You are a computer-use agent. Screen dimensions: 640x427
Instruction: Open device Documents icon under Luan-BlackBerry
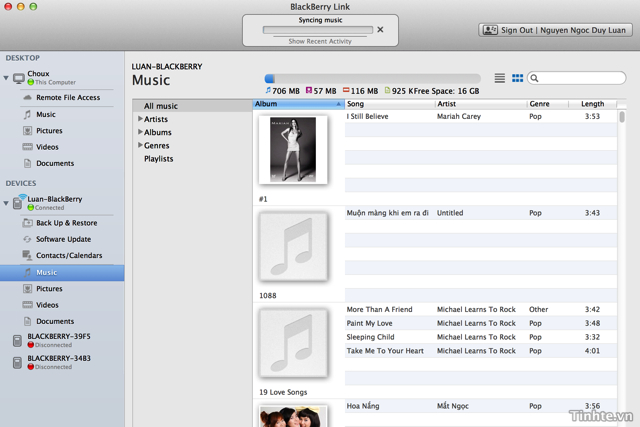coord(27,321)
